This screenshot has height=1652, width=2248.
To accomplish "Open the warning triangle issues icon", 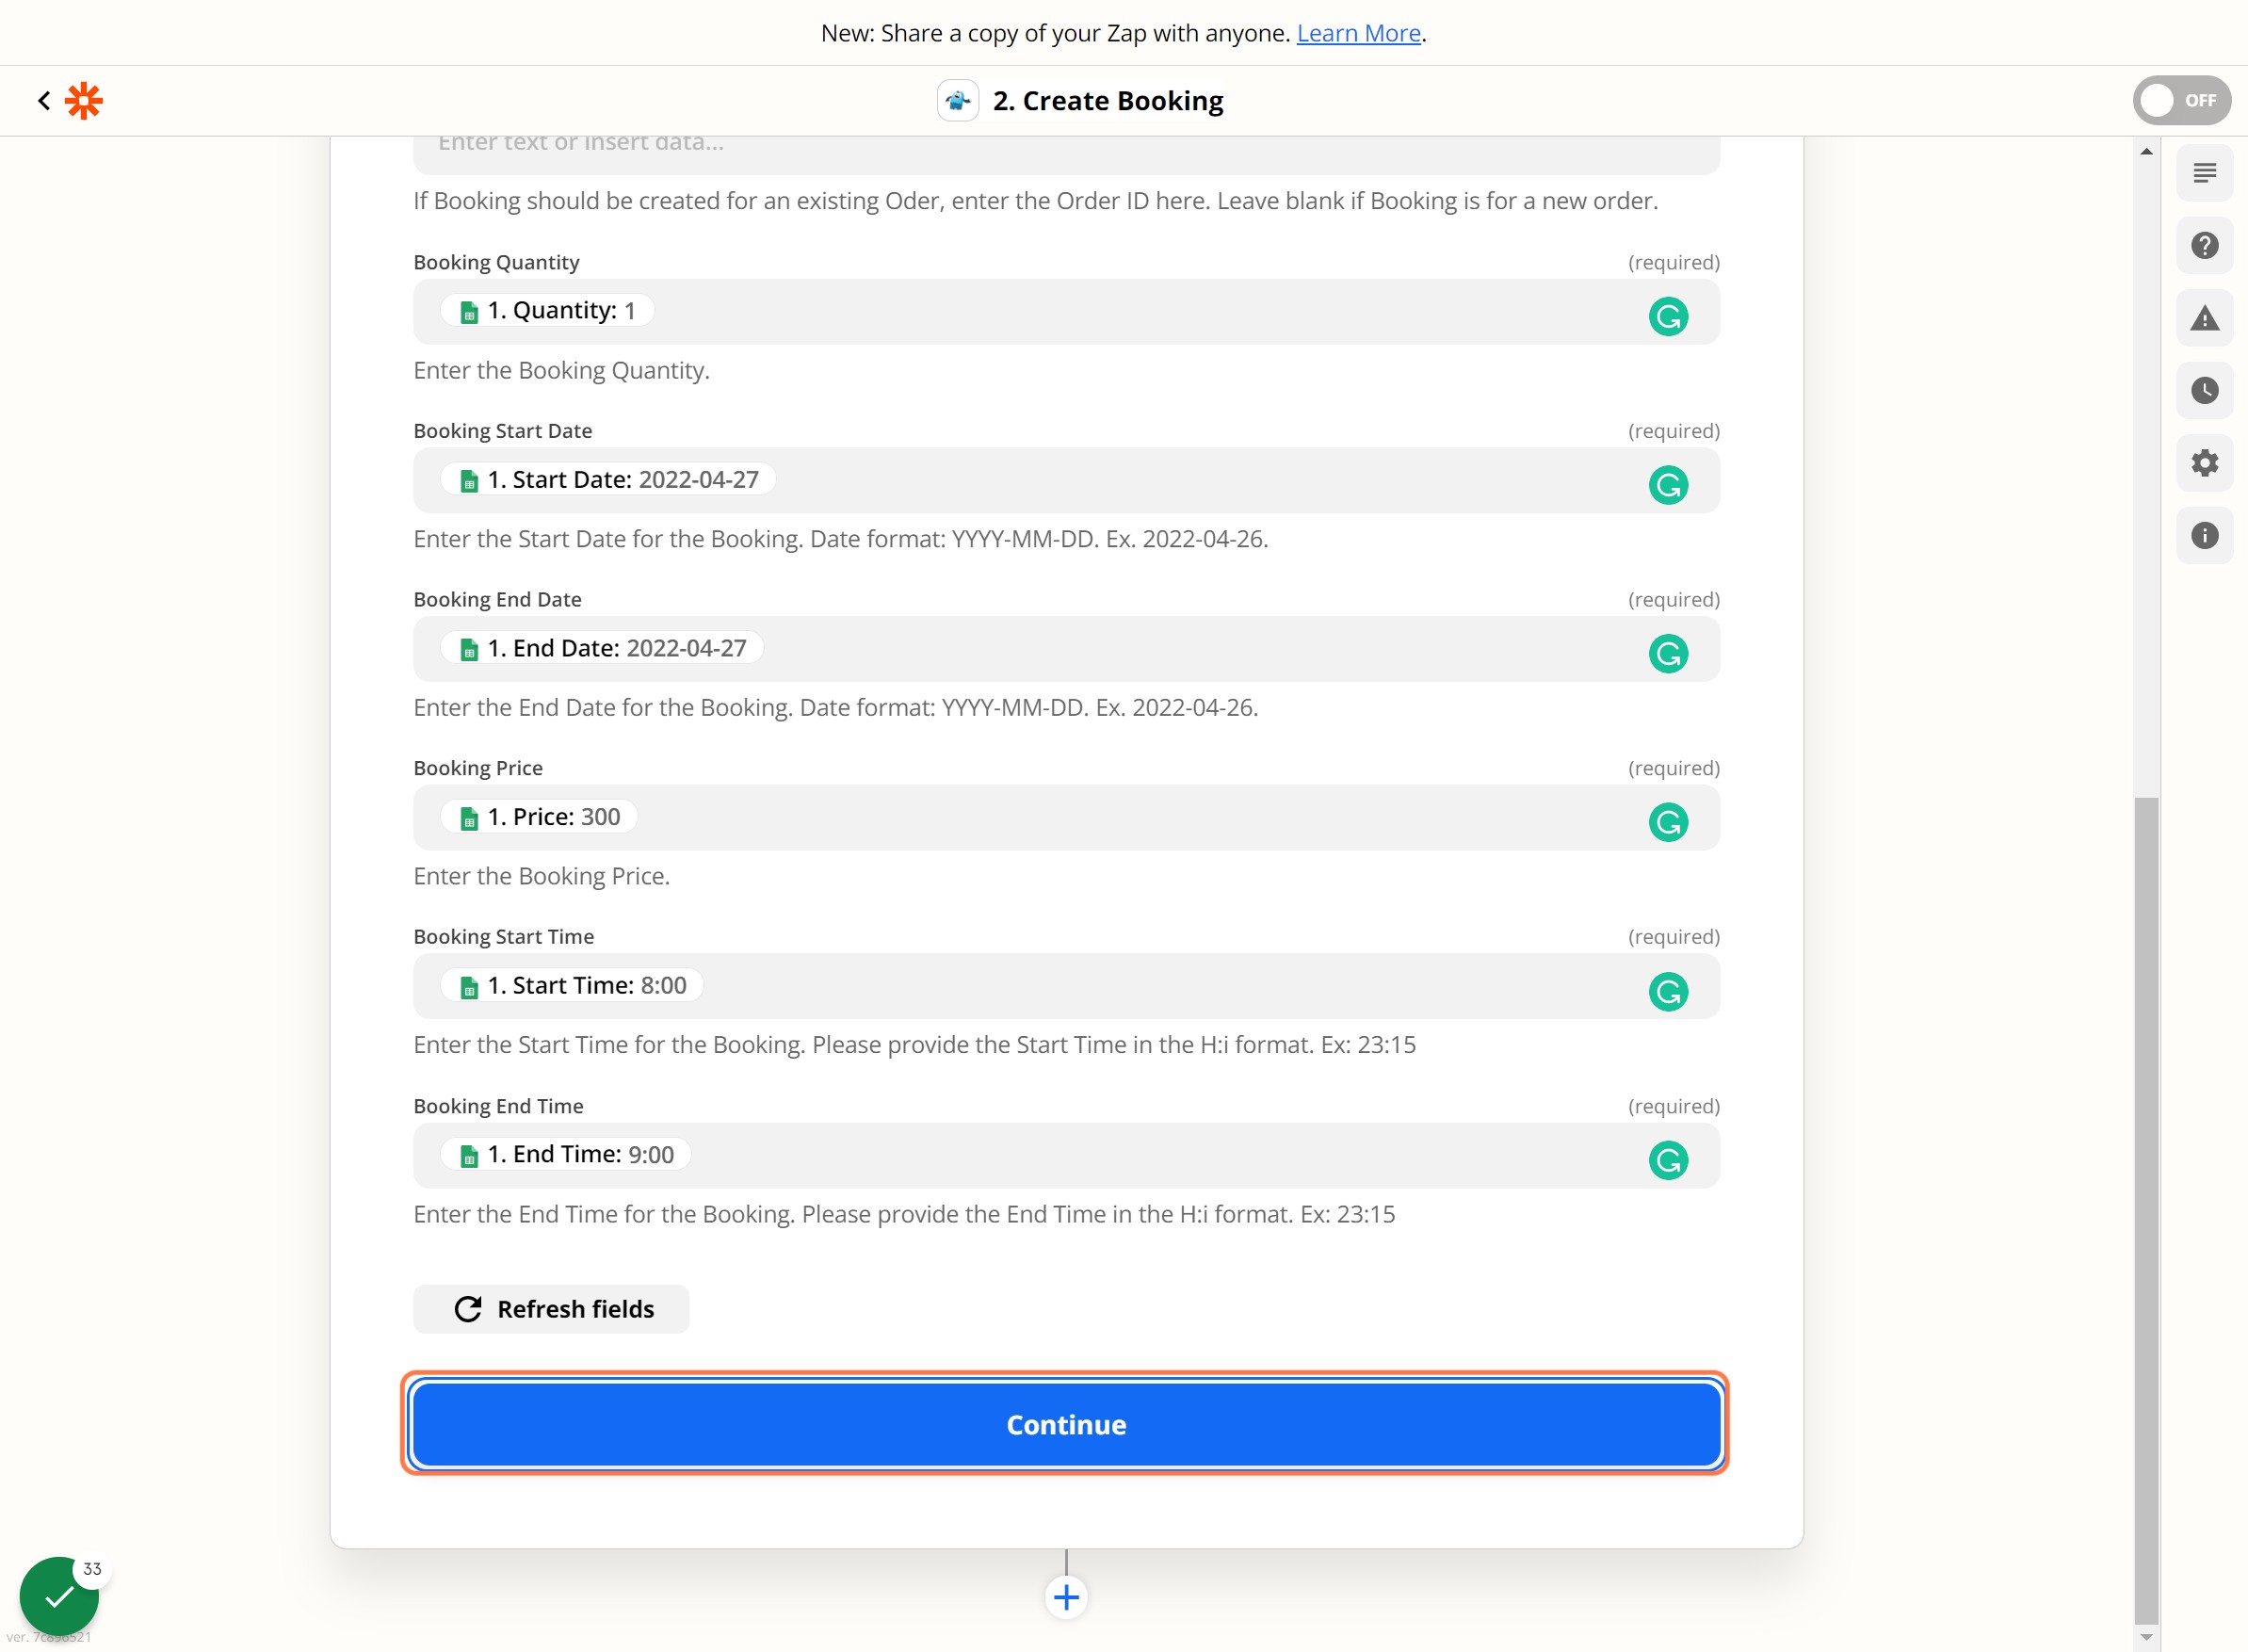I will pyautogui.click(x=2204, y=318).
